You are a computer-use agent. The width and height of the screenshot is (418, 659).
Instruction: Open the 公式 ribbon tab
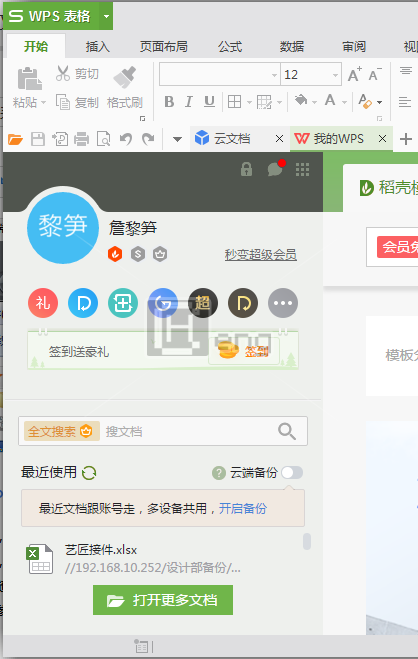(230, 46)
